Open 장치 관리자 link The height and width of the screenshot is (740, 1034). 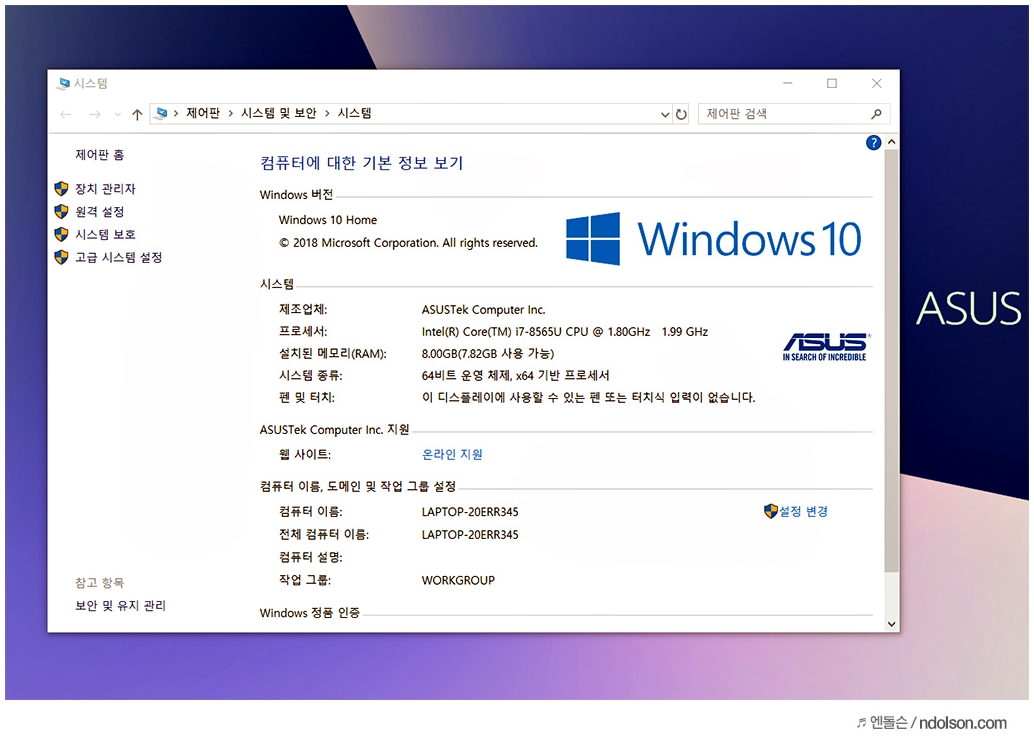[106, 189]
